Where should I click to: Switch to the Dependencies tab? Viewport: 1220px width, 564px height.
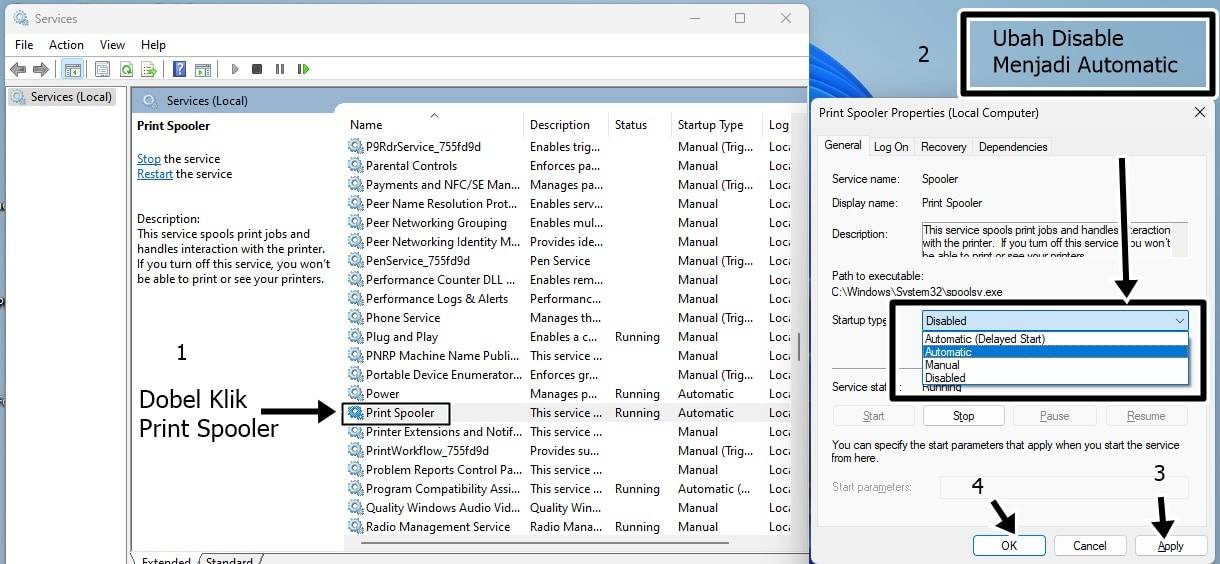1012,147
